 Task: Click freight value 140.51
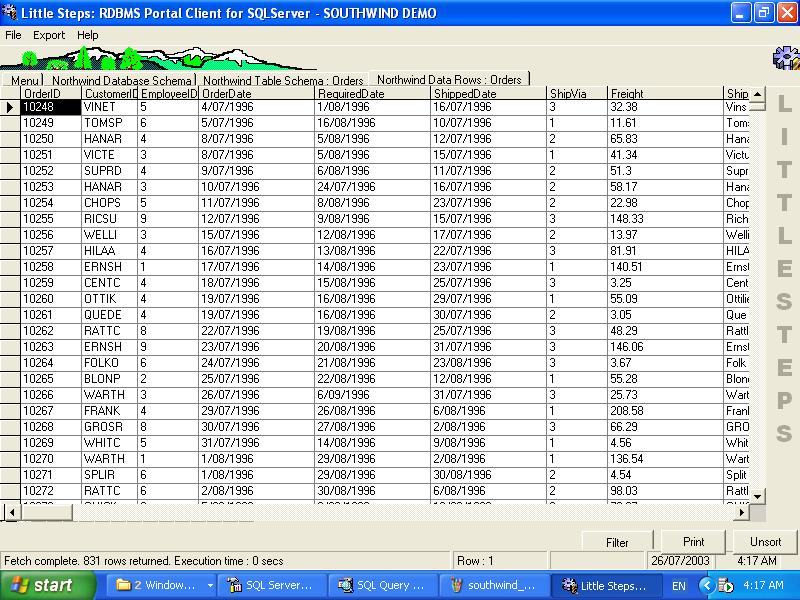(x=665, y=267)
